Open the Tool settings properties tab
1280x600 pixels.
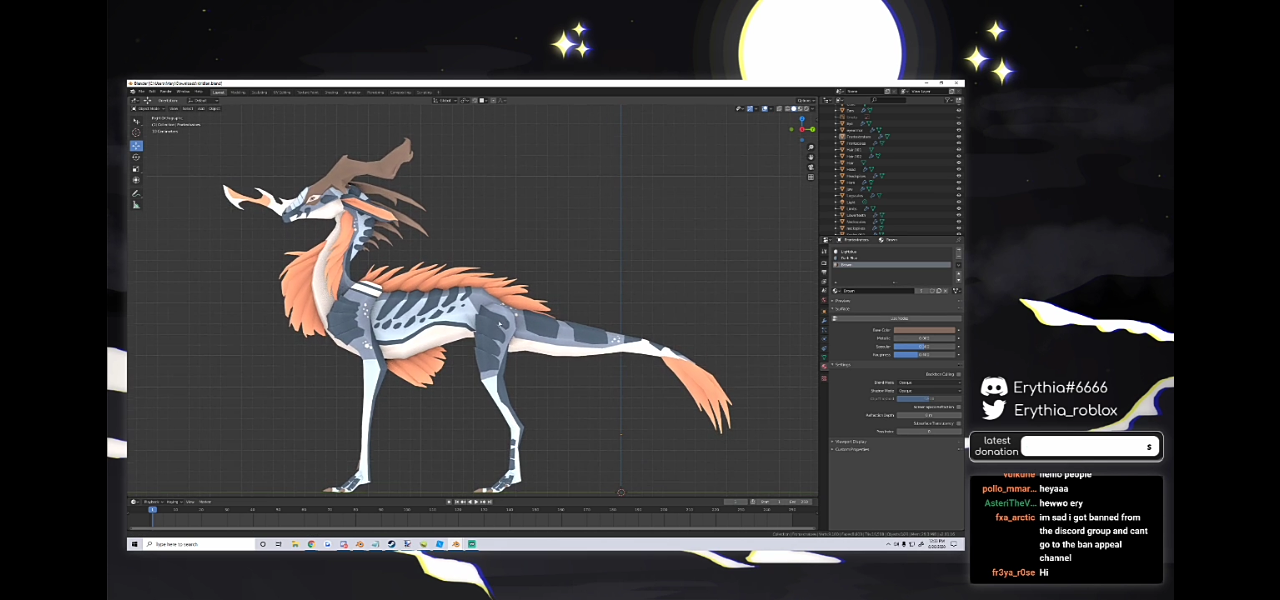824,251
